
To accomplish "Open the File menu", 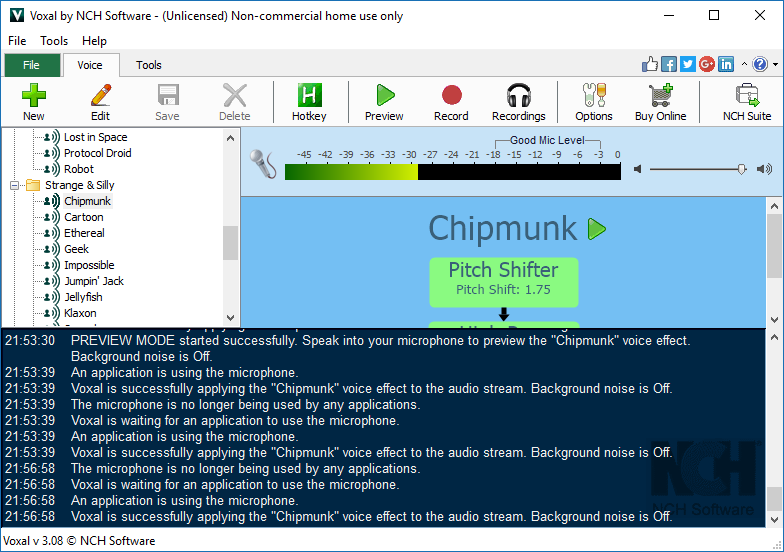I will [17, 40].
